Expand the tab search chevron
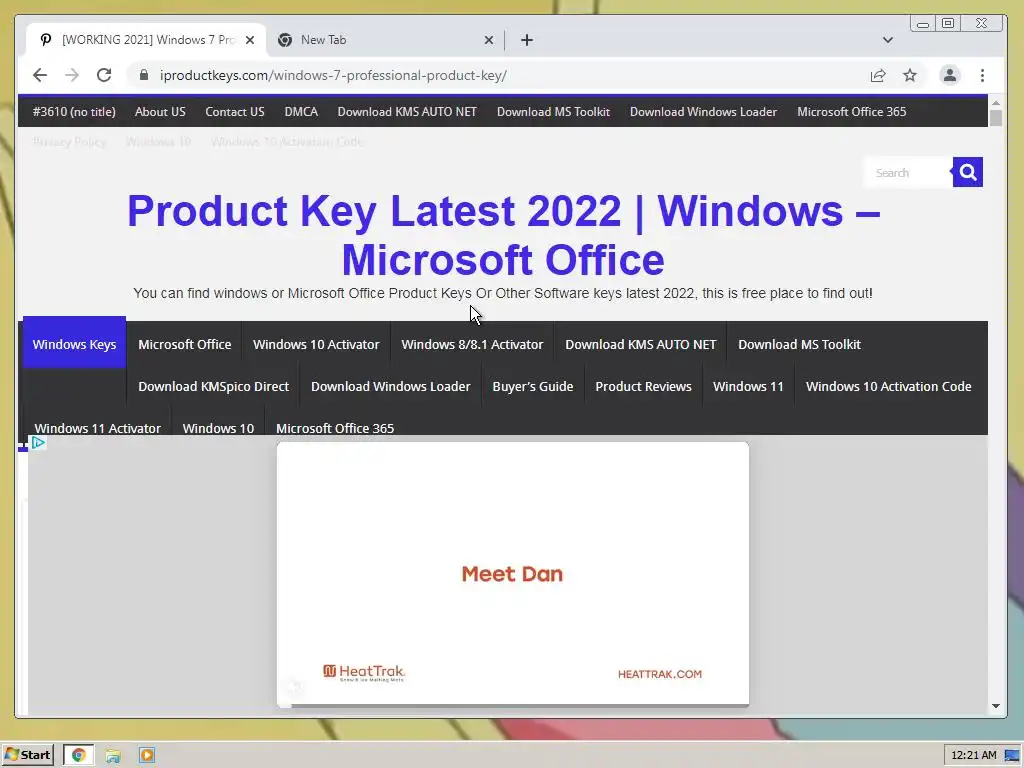This screenshot has width=1024, height=768. coord(888,40)
